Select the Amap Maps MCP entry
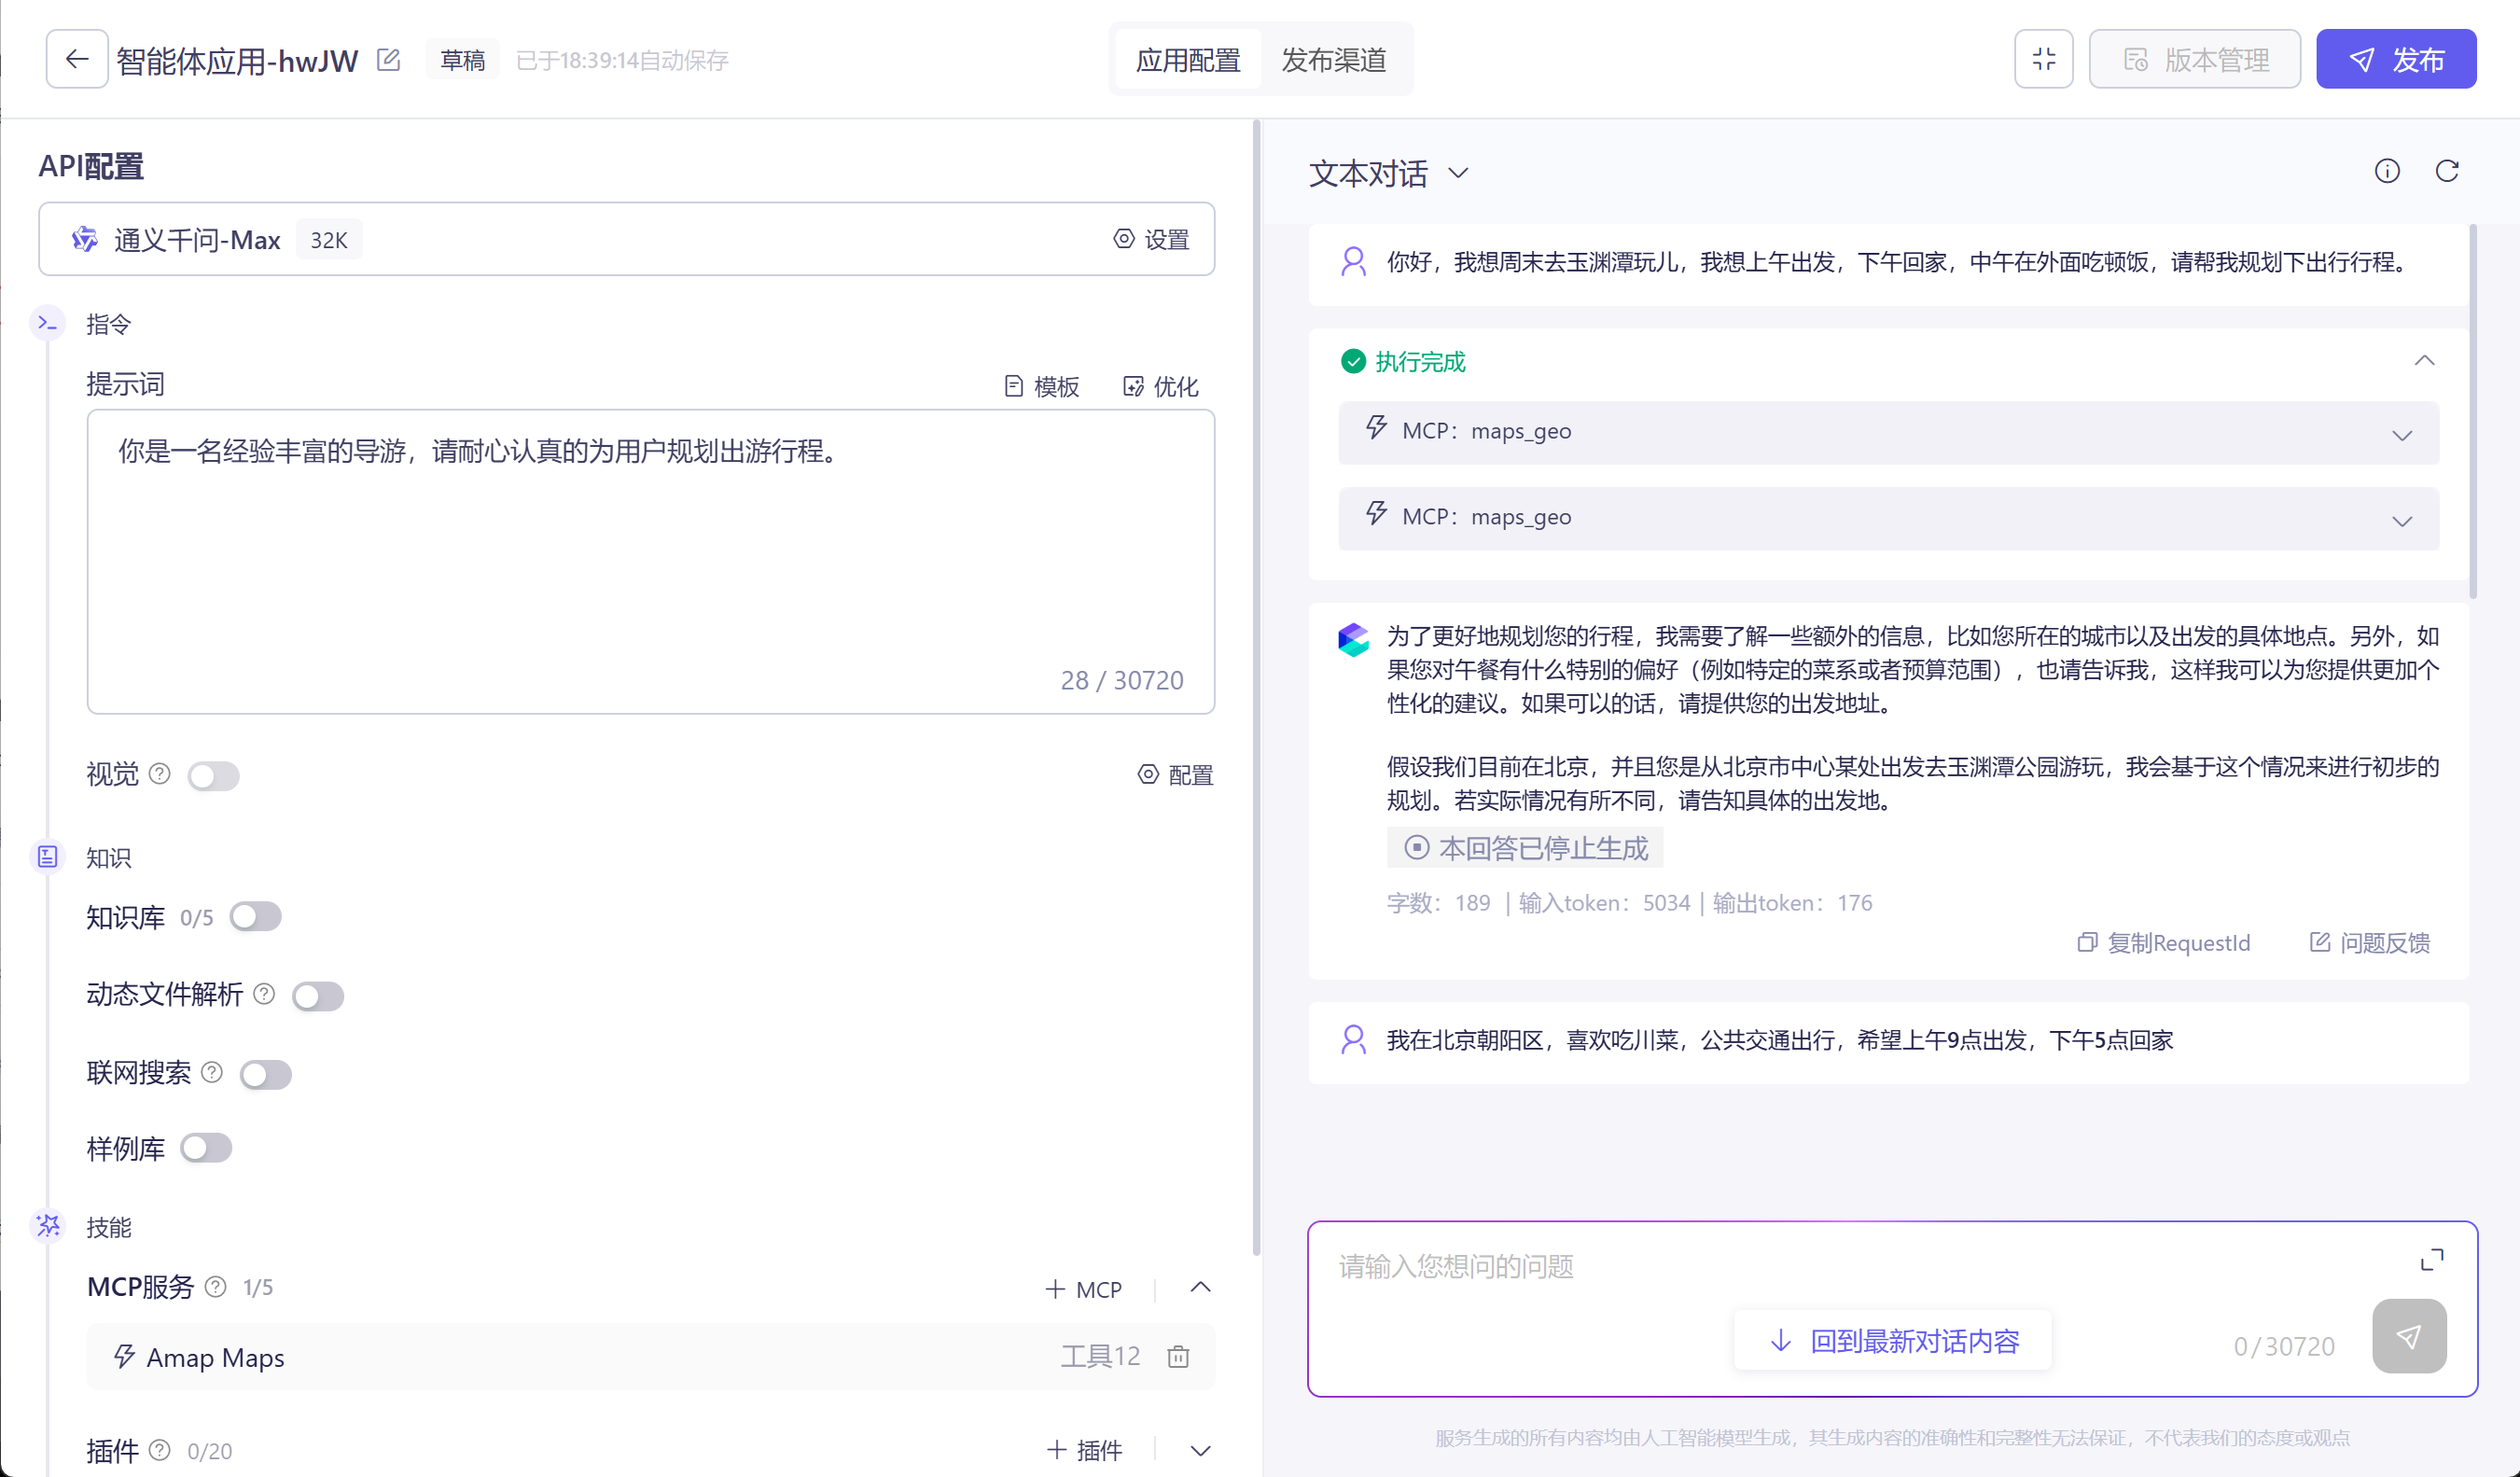The image size is (2520, 1477). pos(650,1356)
